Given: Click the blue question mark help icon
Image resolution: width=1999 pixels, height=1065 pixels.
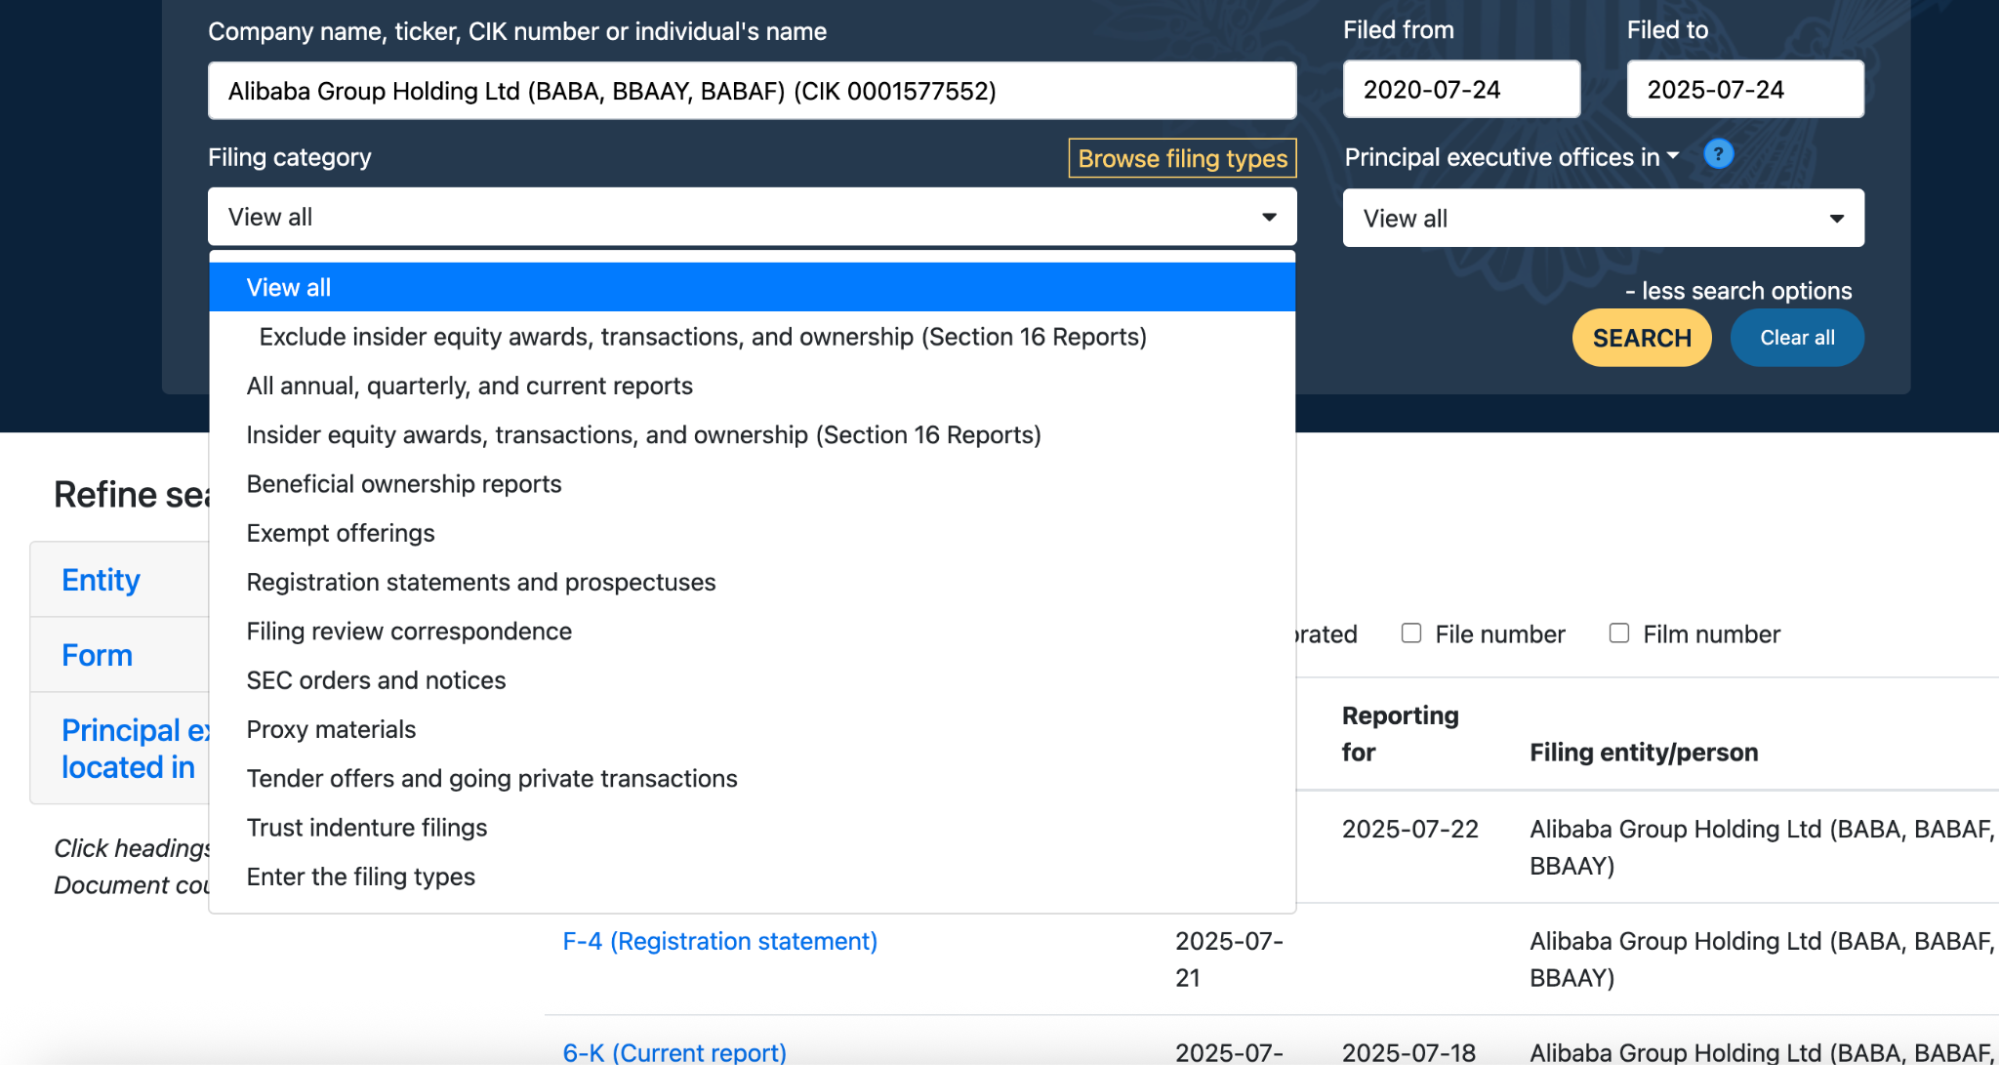Looking at the screenshot, I should point(1717,155).
